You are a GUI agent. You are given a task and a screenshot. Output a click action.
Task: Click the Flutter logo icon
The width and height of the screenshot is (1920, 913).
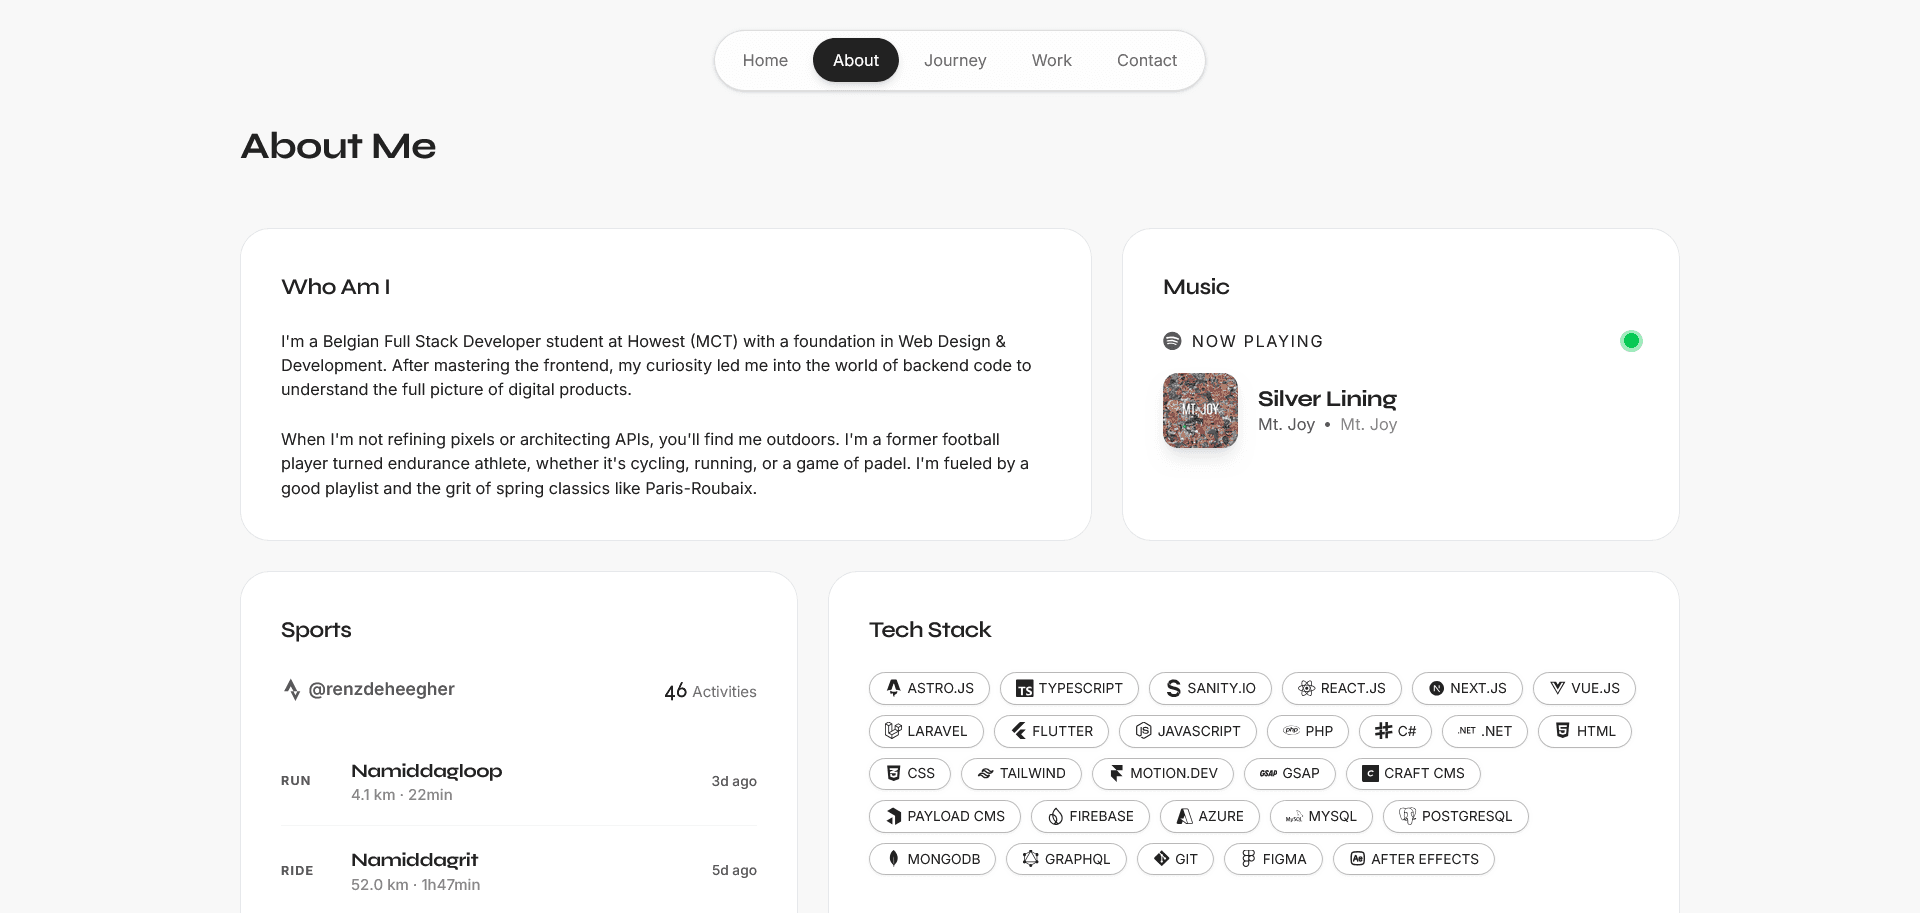tap(1019, 731)
